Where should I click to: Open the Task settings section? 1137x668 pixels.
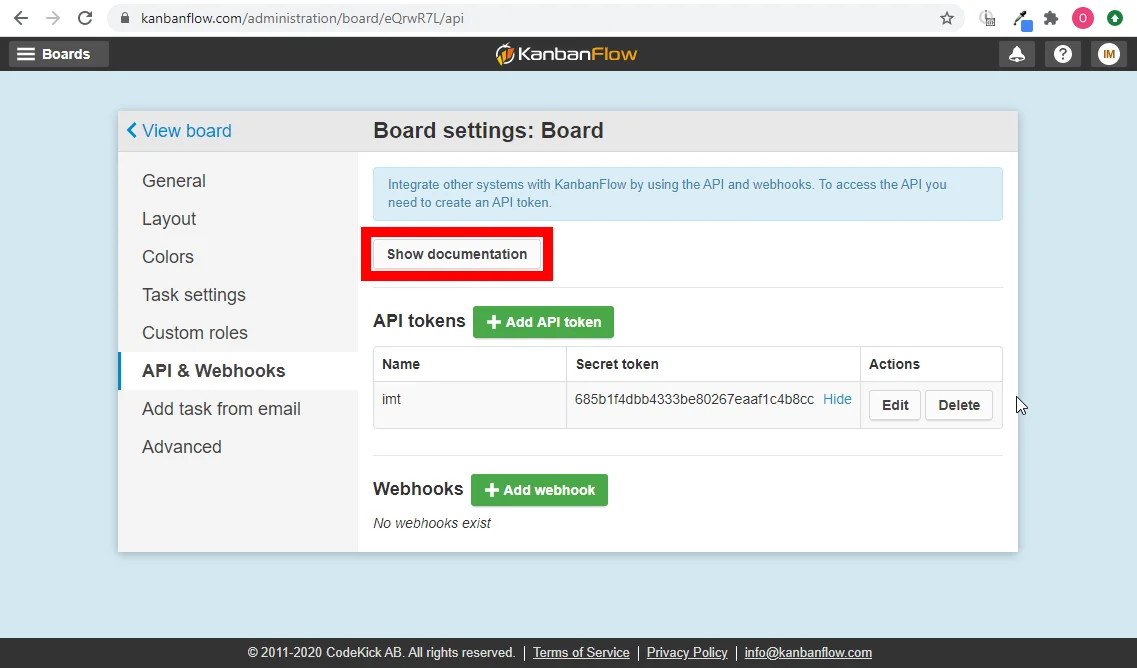[194, 294]
